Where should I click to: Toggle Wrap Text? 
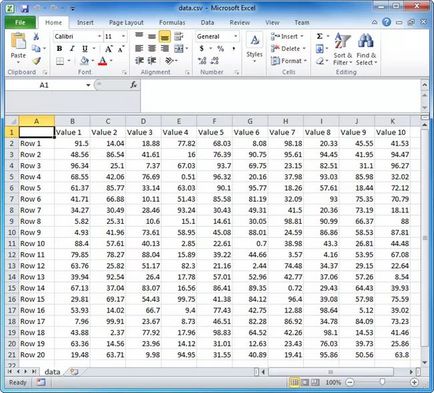click(x=179, y=36)
